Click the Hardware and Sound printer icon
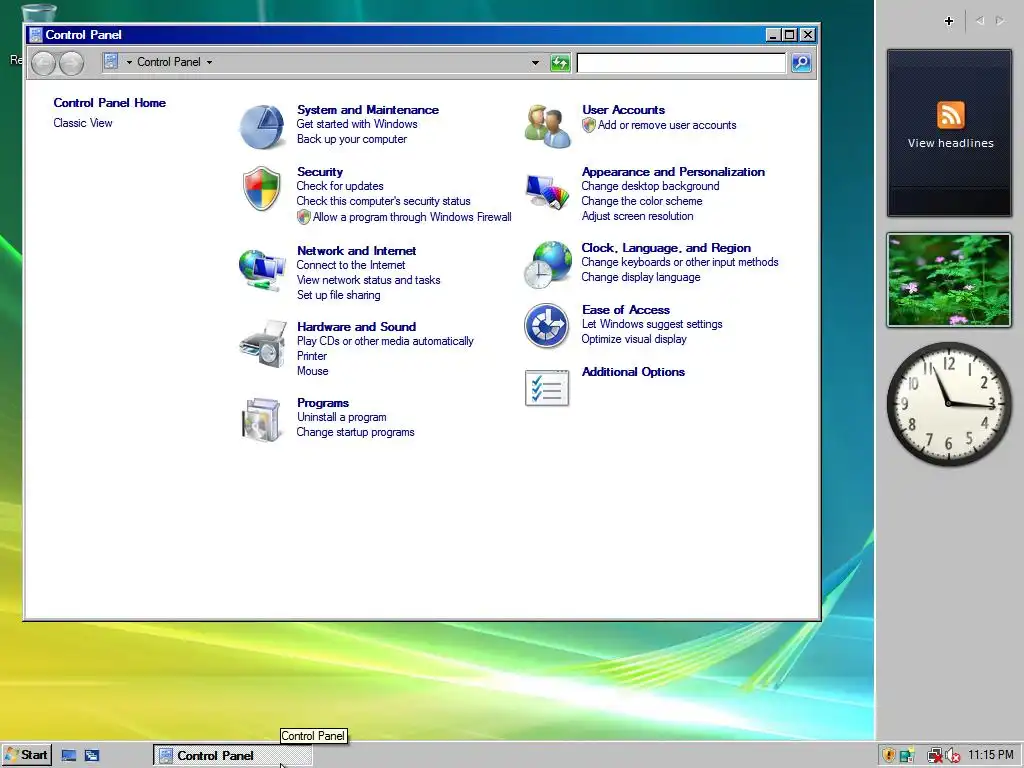This screenshot has width=1024, height=768. pos(263,344)
